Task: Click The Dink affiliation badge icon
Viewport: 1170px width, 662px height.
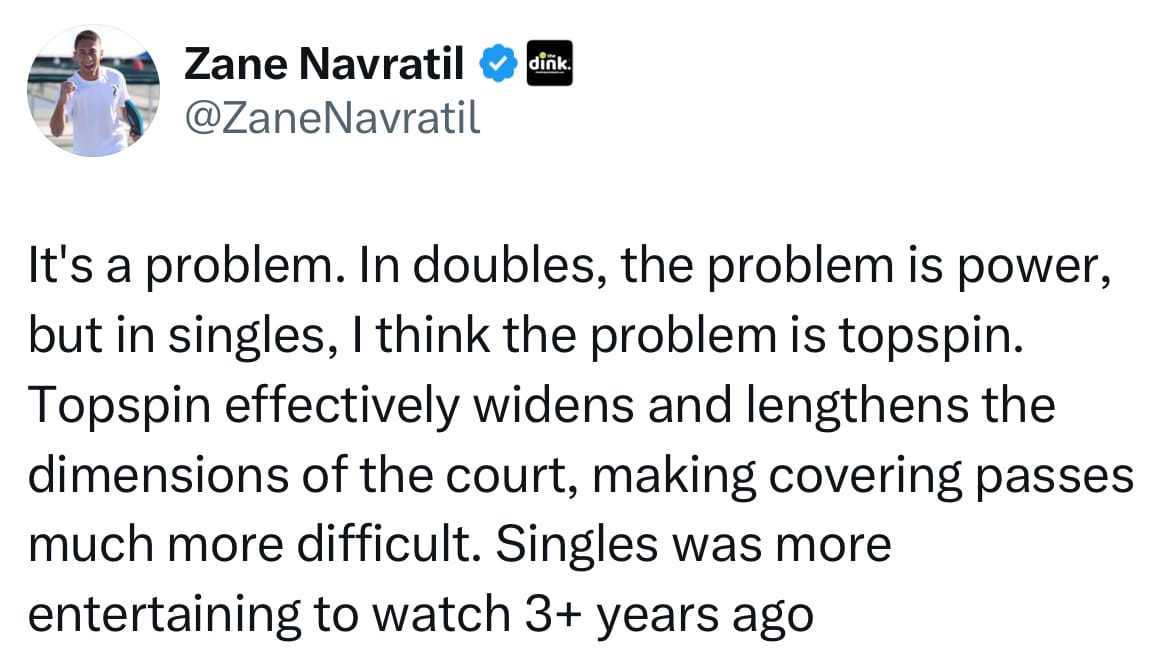Action: [548, 66]
